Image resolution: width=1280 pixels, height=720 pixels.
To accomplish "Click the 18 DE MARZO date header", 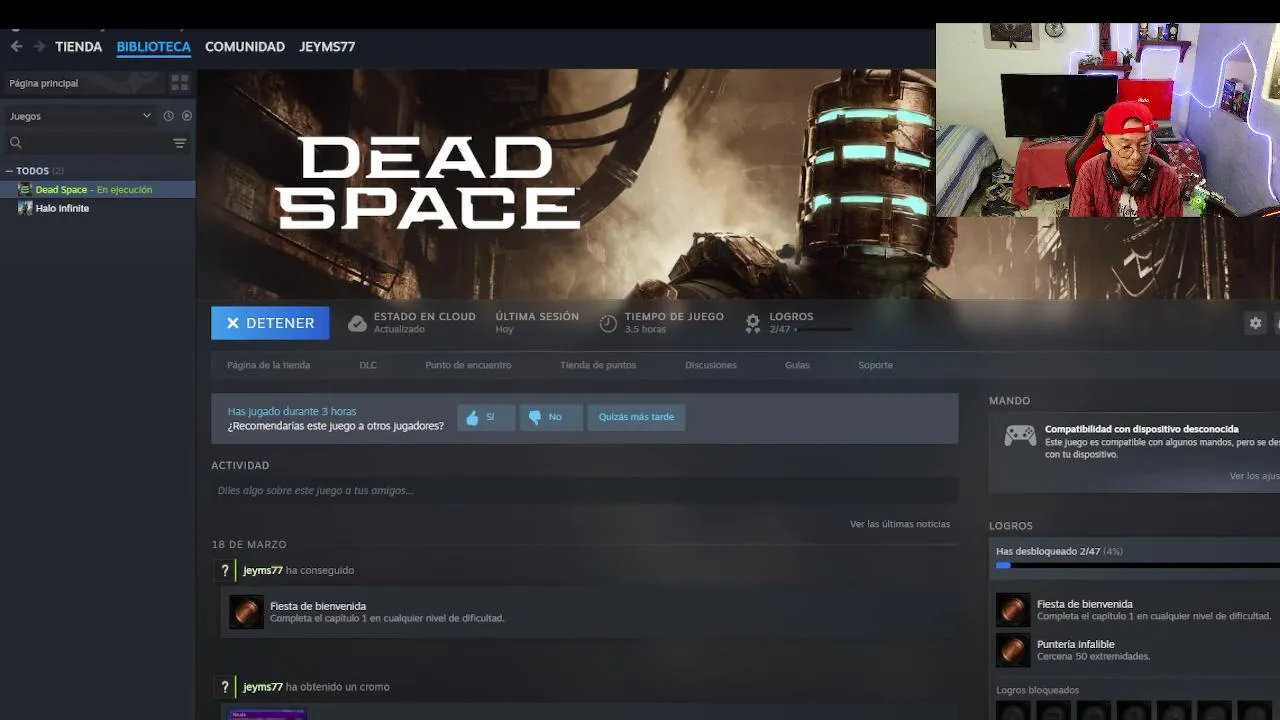I will (x=249, y=545).
